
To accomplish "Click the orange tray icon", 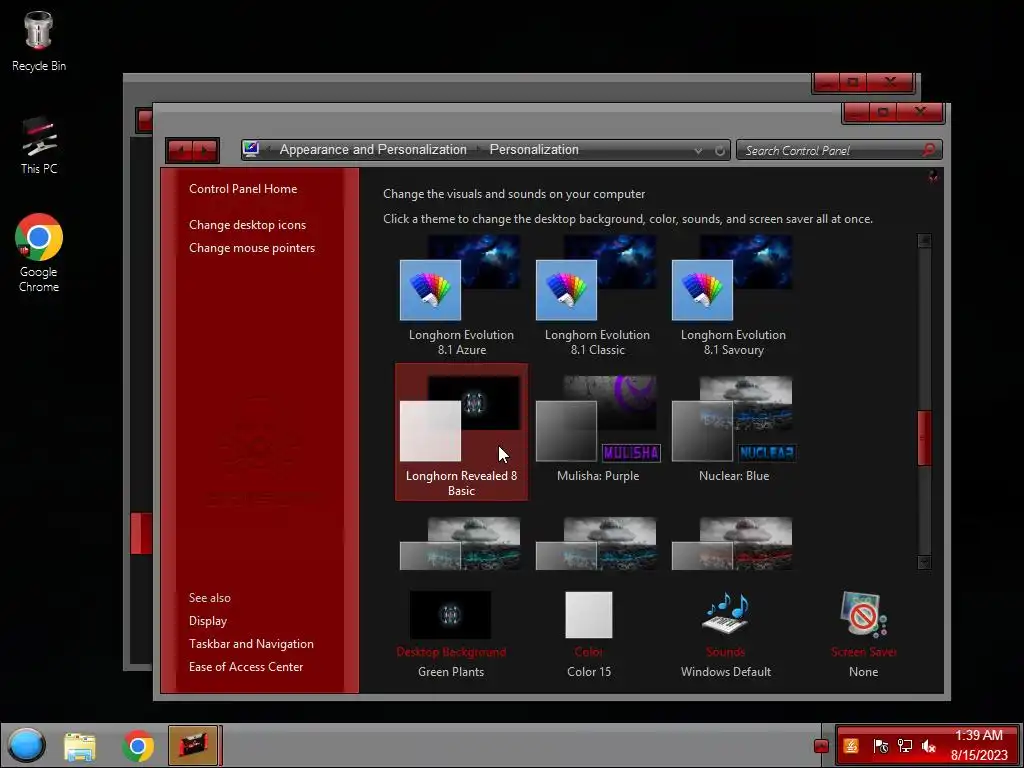I will [851, 745].
